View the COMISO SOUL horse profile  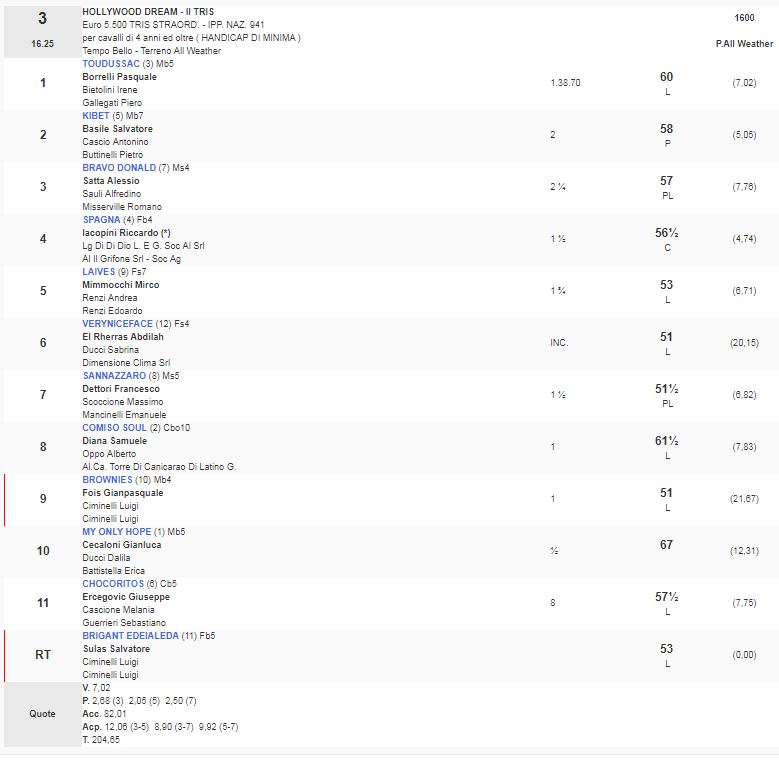pyautogui.click(x=115, y=428)
